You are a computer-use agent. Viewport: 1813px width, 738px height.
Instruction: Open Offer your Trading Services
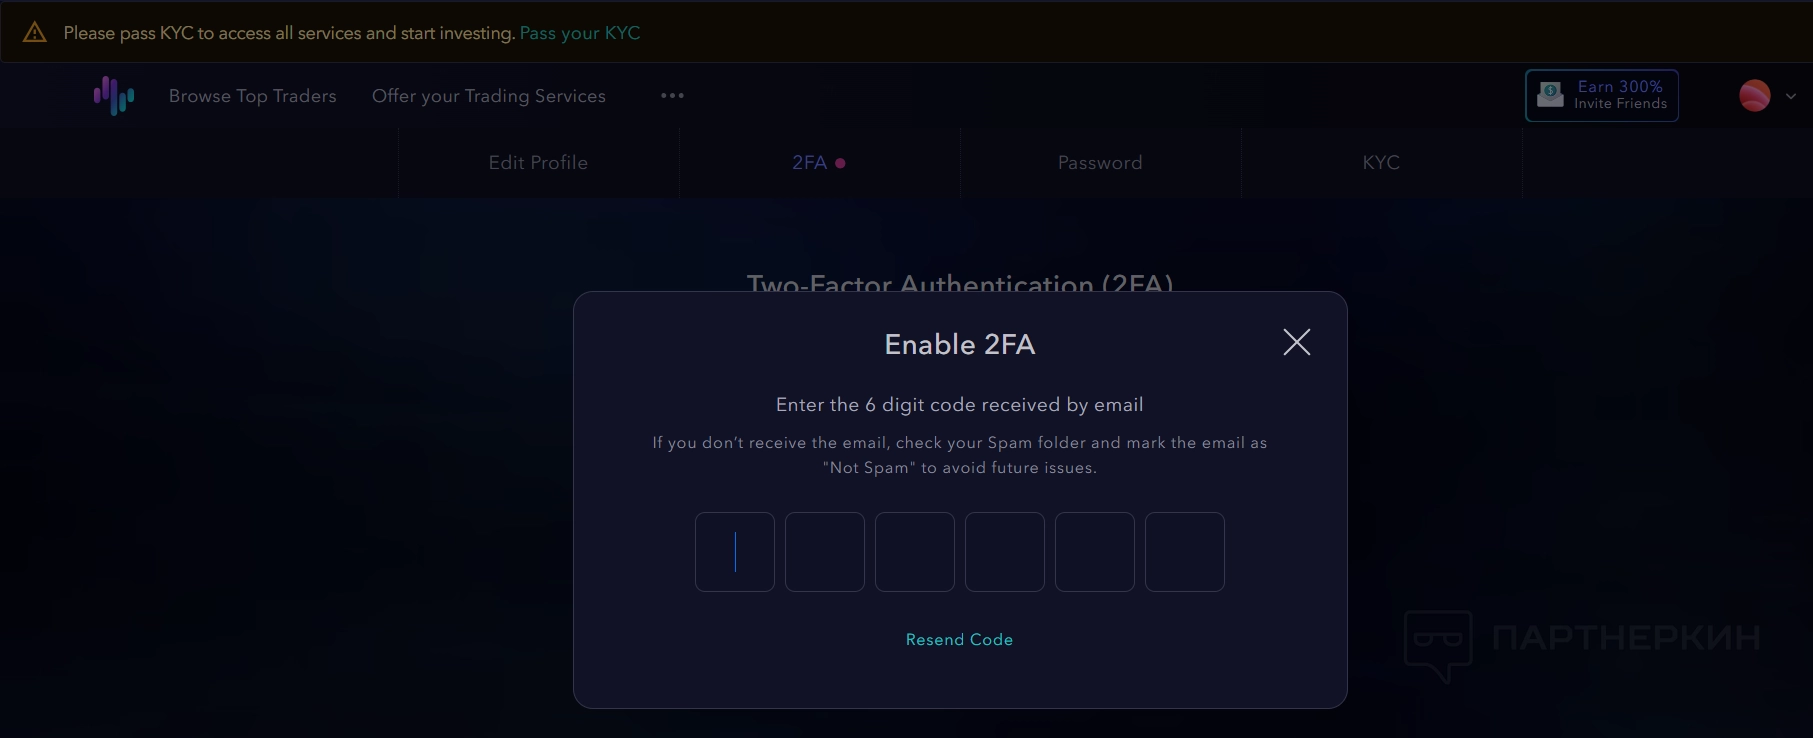click(x=489, y=96)
